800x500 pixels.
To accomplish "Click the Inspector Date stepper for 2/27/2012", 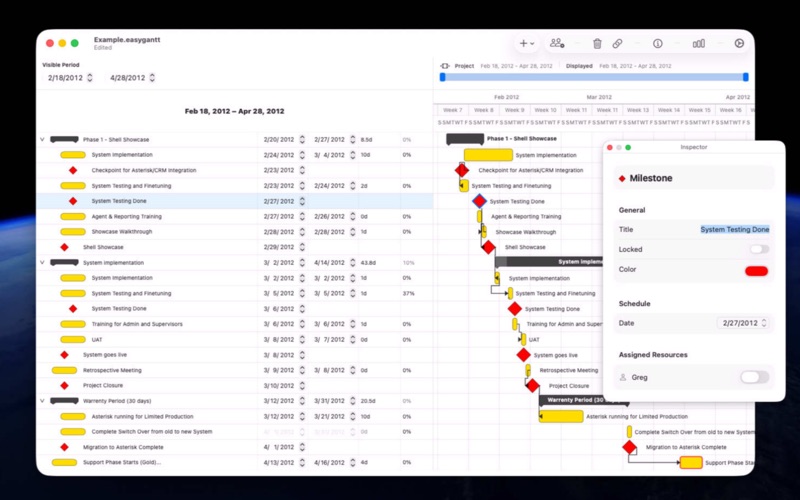I will click(764, 323).
